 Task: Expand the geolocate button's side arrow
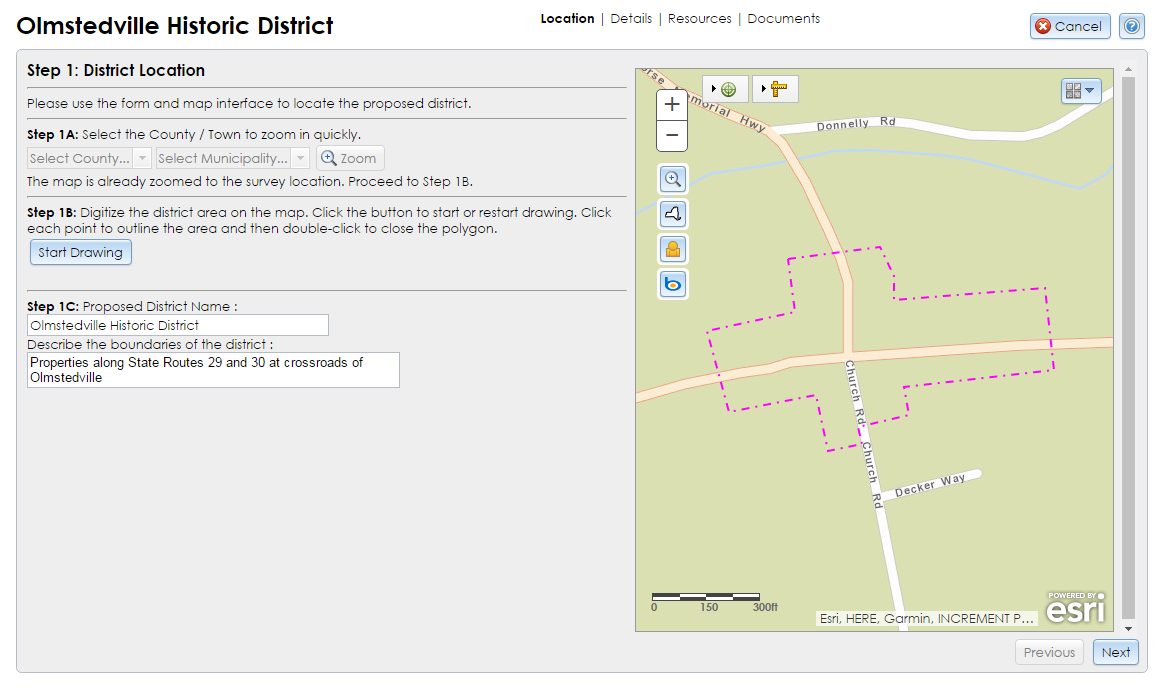pos(714,88)
